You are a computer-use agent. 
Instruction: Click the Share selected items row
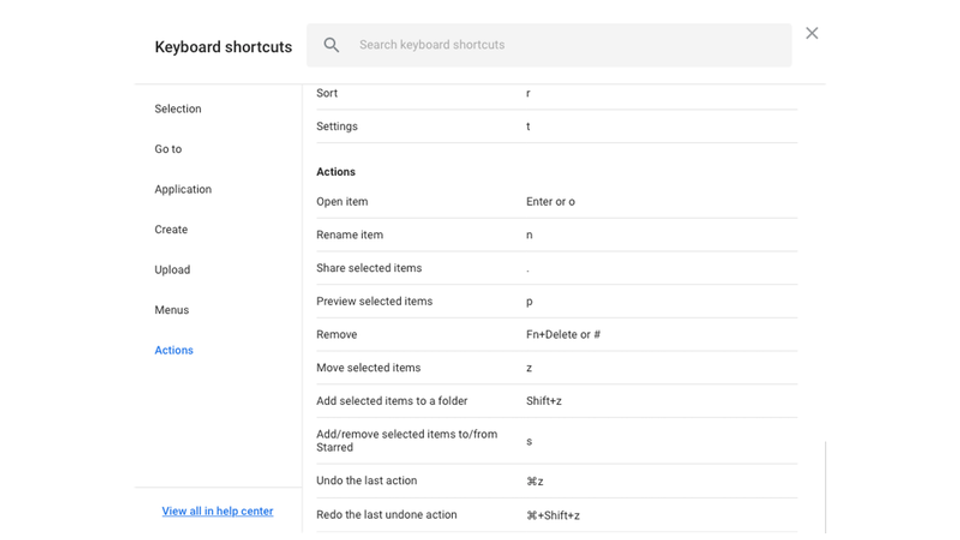(x=557, y=268)
